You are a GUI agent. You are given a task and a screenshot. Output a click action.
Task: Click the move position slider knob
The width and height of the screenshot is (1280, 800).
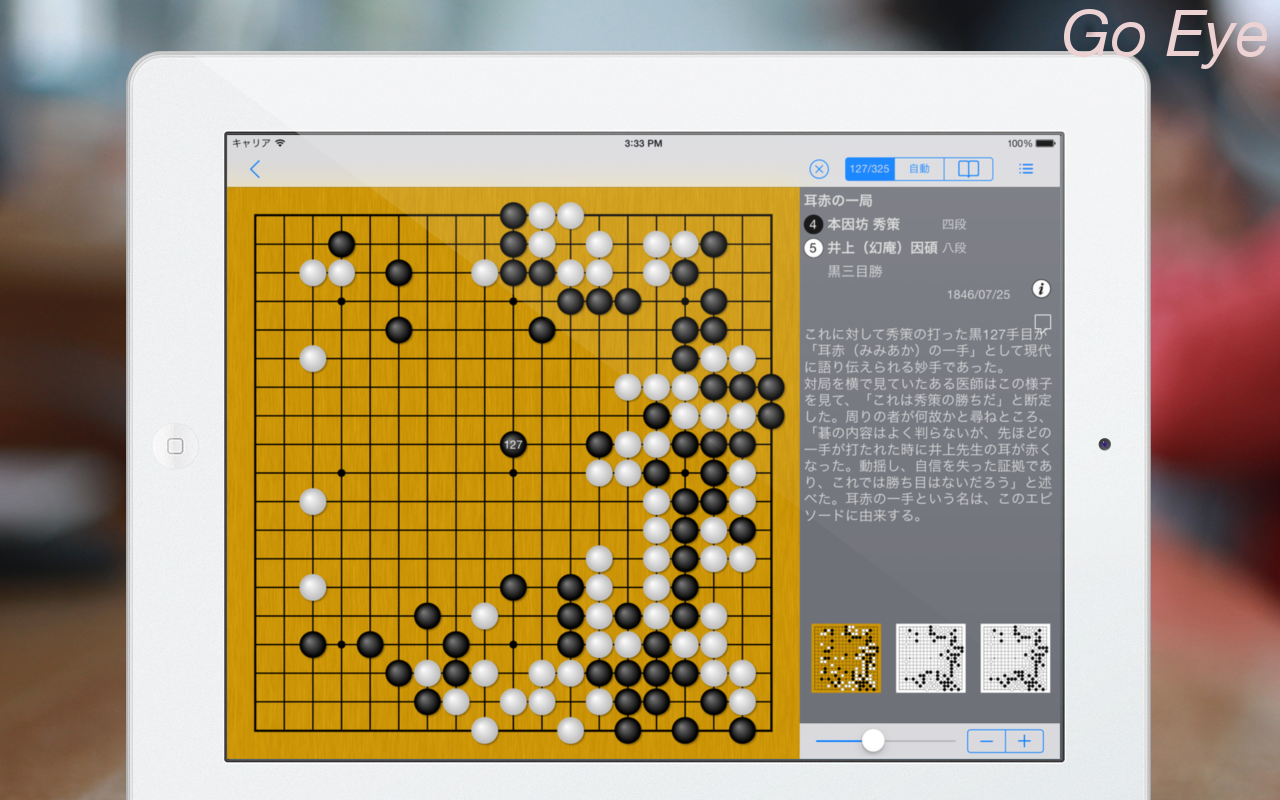pos(873,741)
